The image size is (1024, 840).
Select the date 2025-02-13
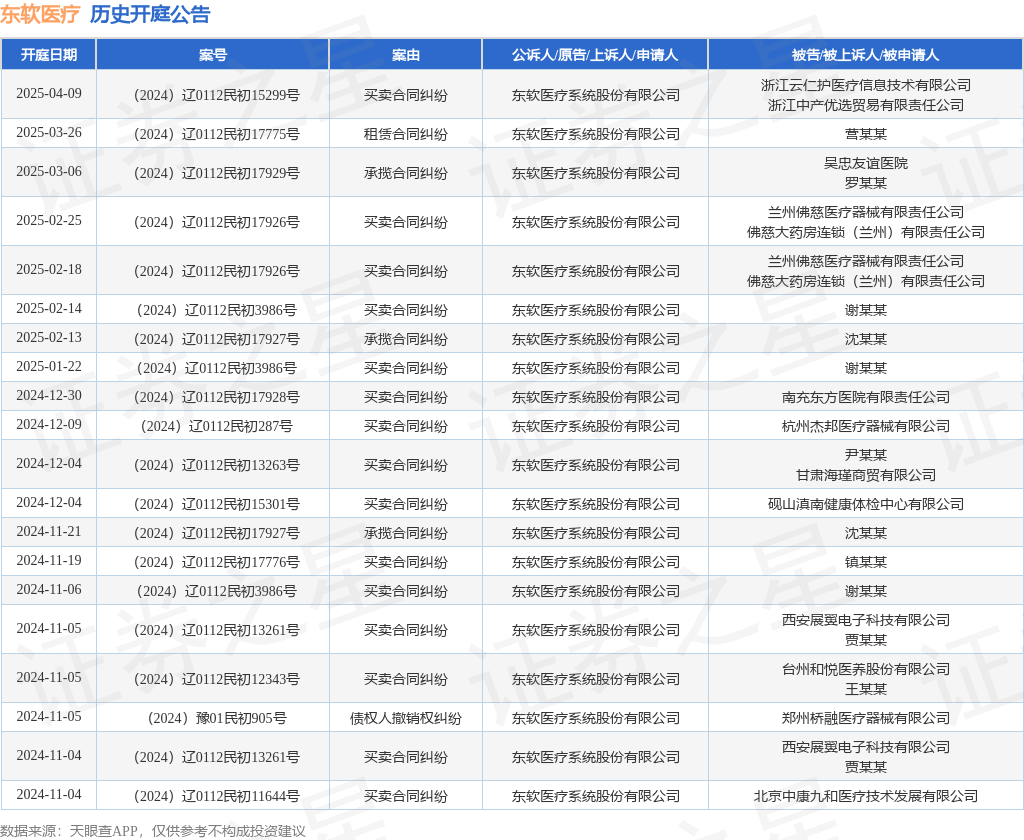click(x=49, y=337)
